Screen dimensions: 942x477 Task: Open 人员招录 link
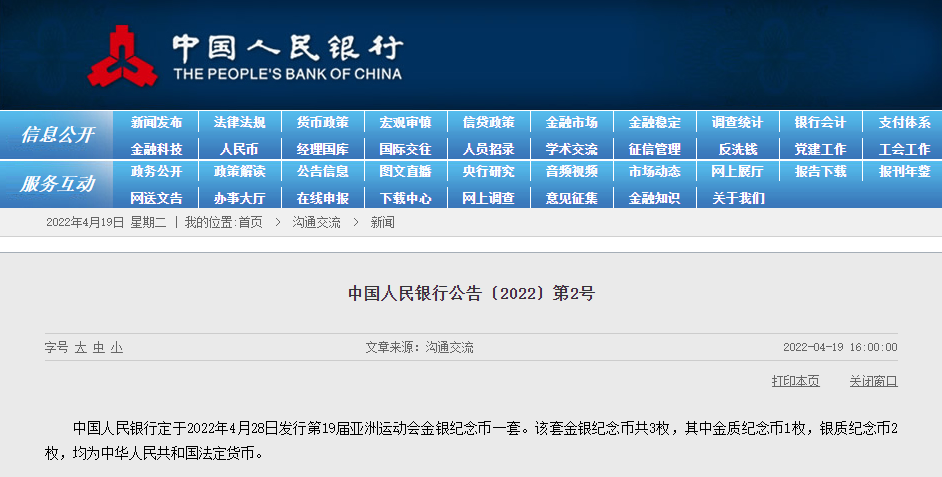(488, 149)
